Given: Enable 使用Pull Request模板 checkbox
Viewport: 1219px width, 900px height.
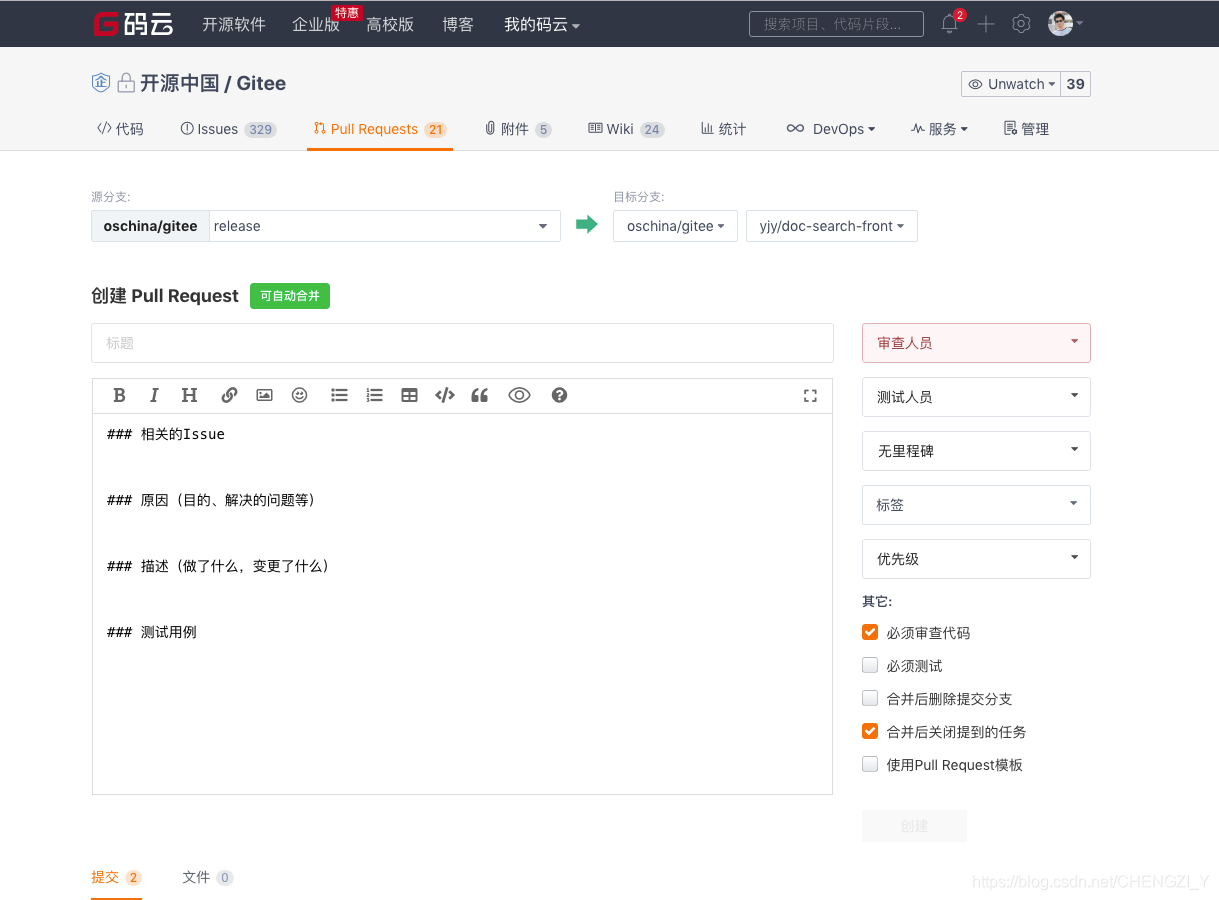Looking at the screenshot, I should tap(870, 764).
